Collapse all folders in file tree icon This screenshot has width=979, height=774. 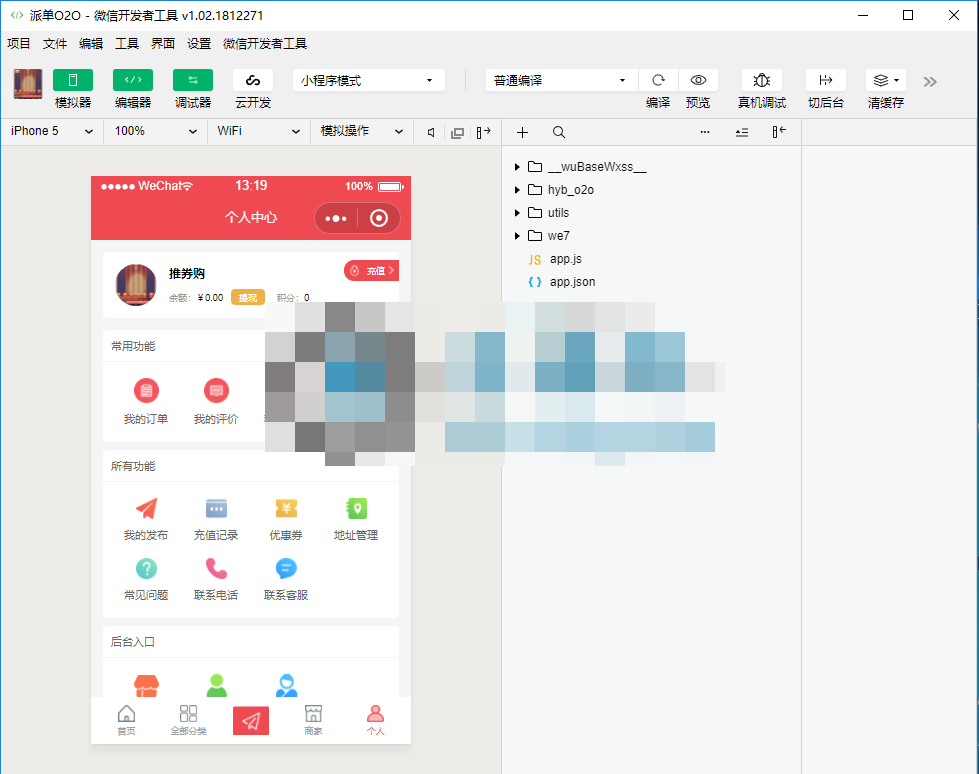coord(742,132)
